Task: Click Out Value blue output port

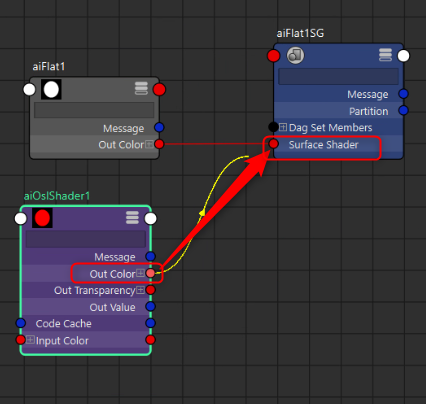Action: tap(150, 306)
